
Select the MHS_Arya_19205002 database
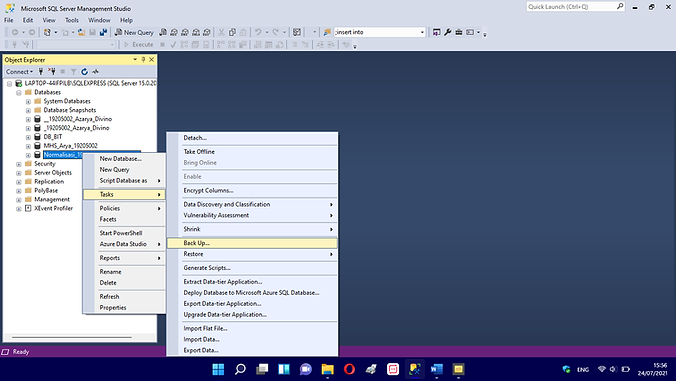[70, 146]
